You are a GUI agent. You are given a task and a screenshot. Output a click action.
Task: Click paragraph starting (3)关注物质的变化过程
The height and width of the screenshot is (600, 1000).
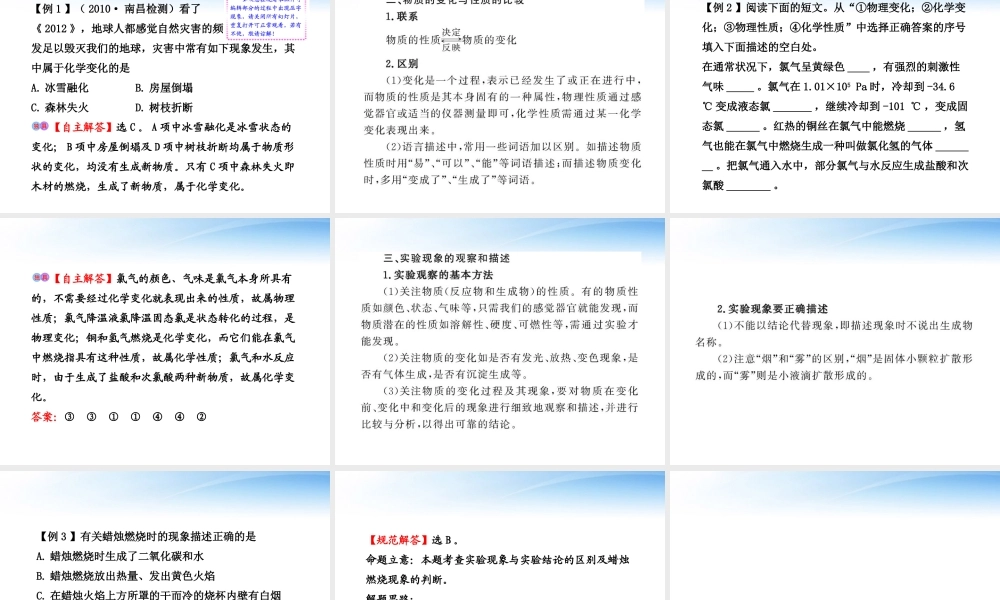500,407
